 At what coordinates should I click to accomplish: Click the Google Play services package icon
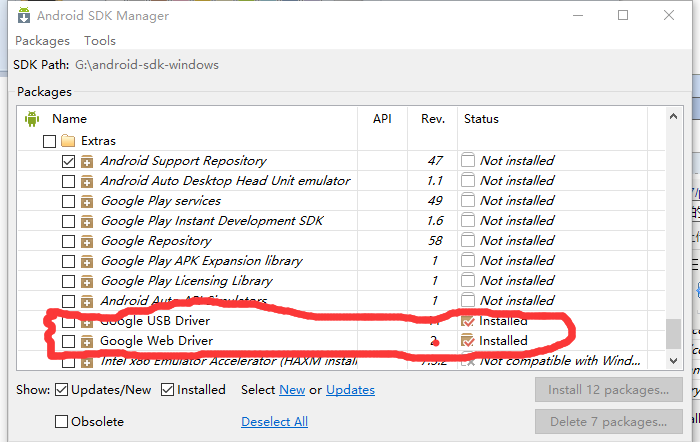tap(87, 201)
